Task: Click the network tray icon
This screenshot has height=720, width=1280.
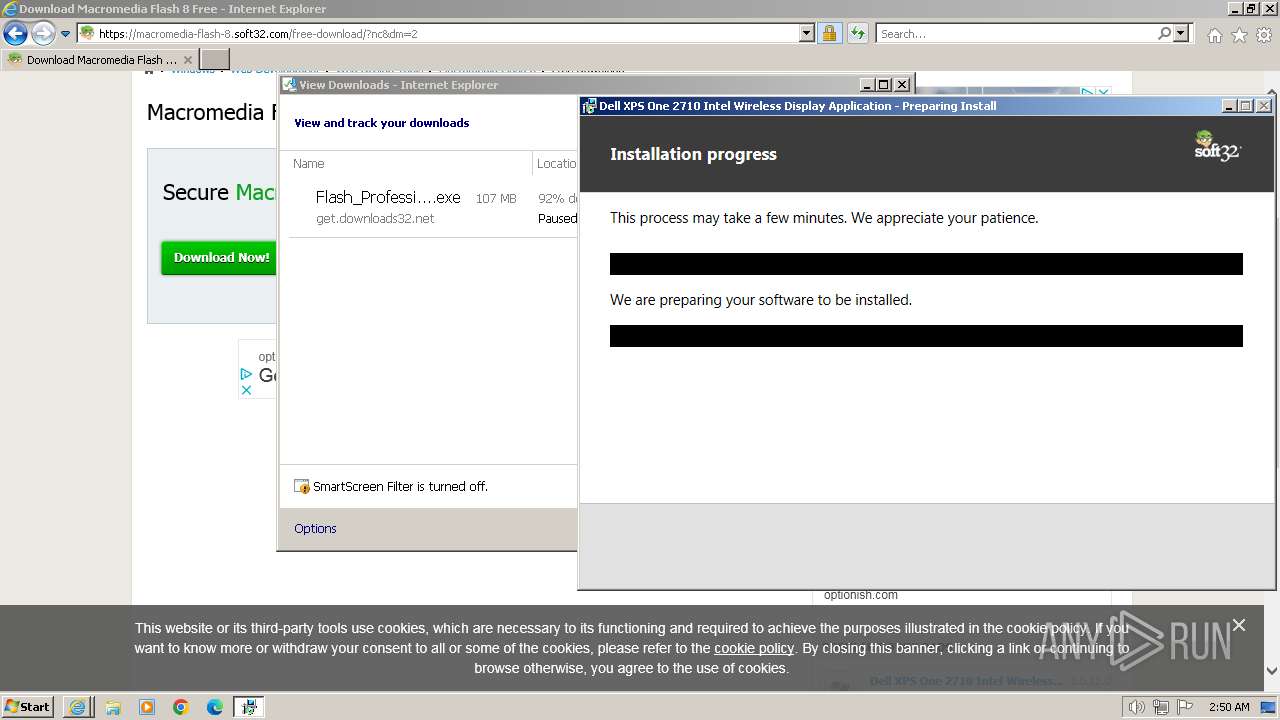Action: pos(1161,707)
